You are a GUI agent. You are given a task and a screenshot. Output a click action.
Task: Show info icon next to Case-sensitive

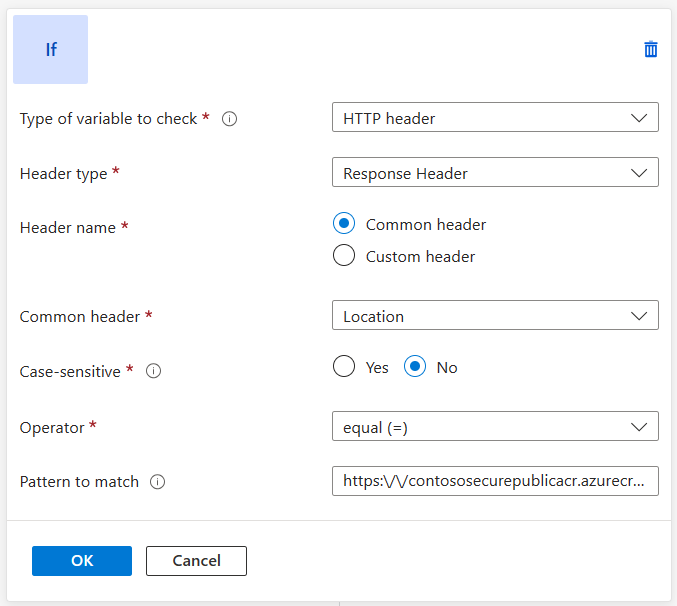point(154,371)
